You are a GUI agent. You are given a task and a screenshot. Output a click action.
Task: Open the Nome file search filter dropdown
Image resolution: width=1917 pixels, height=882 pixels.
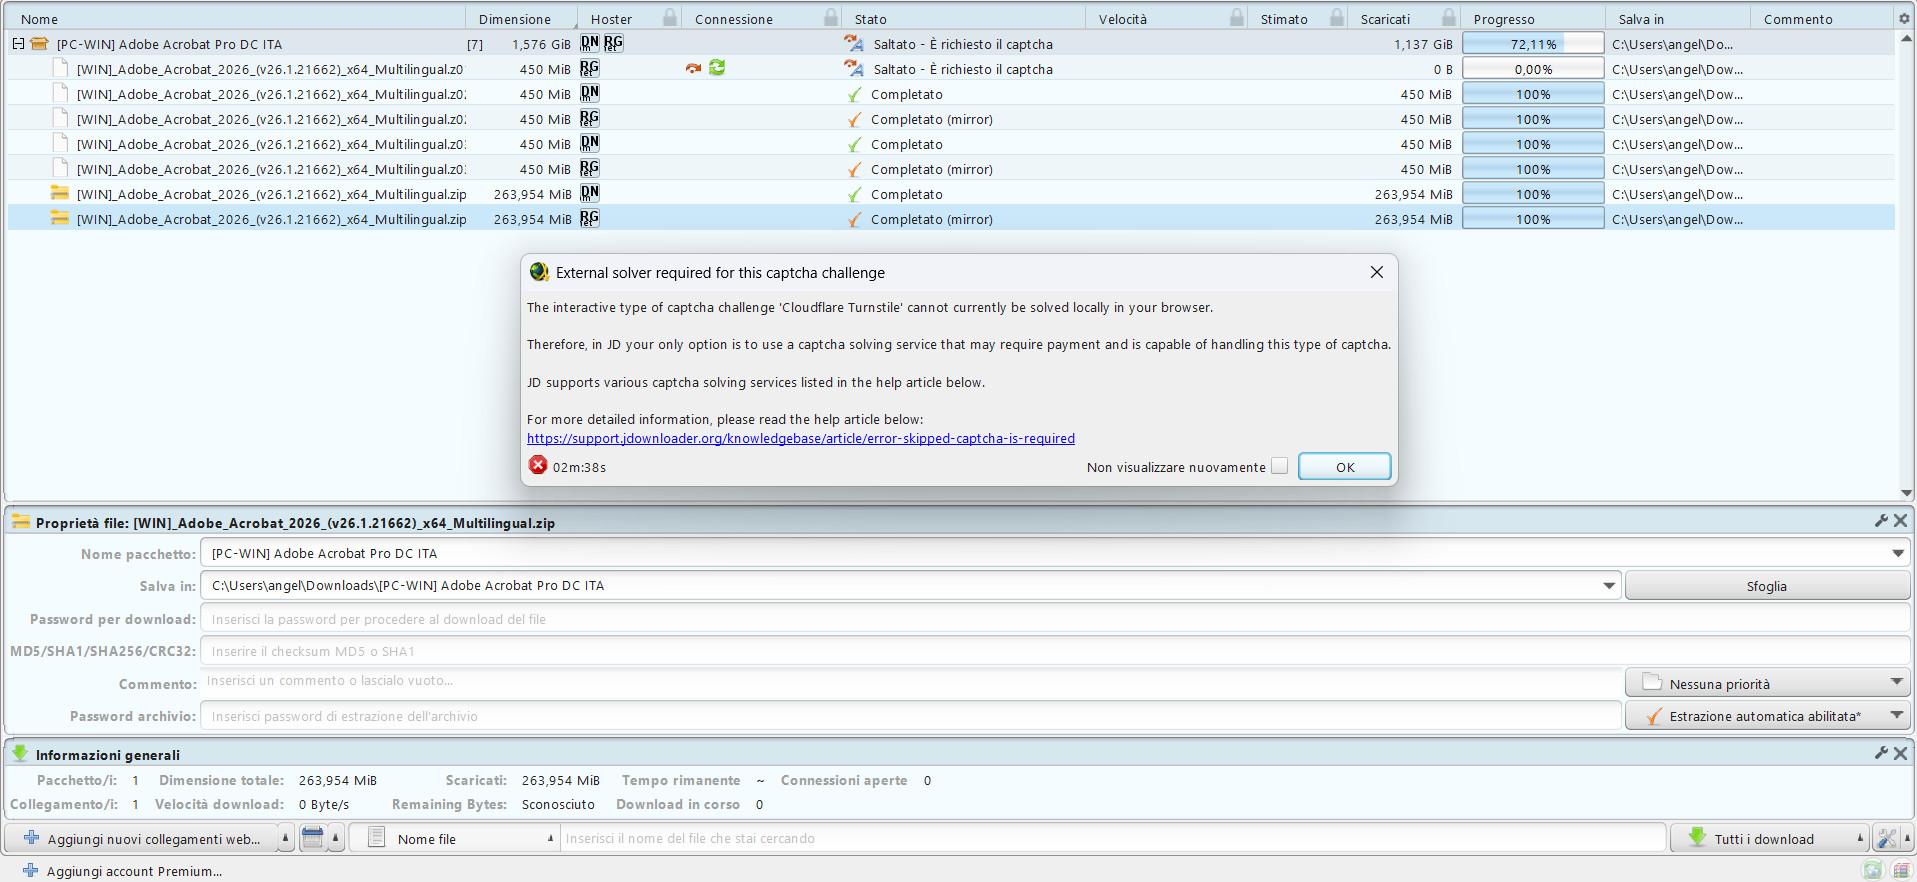tap(454, 838)
